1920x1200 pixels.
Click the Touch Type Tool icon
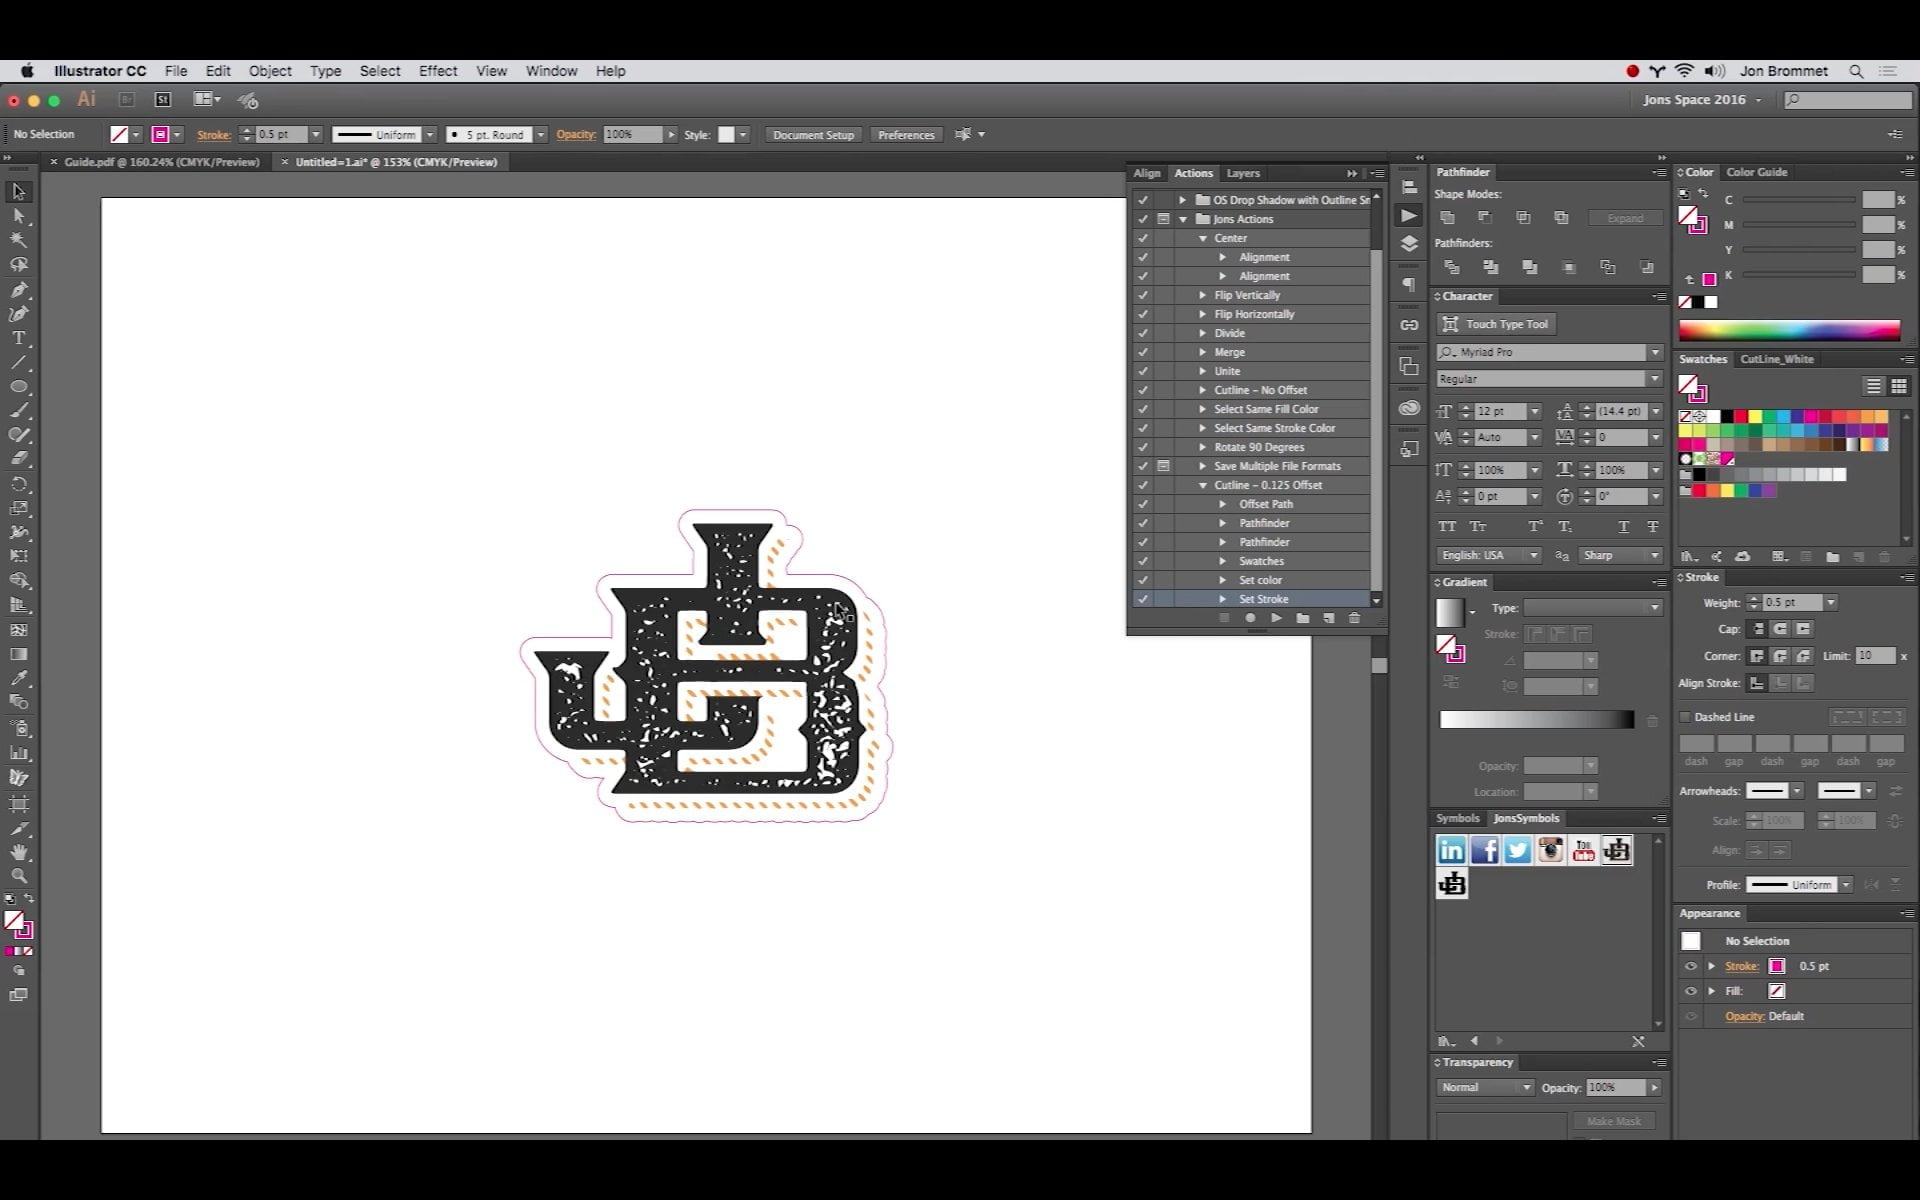click(x=1450, y=324)
